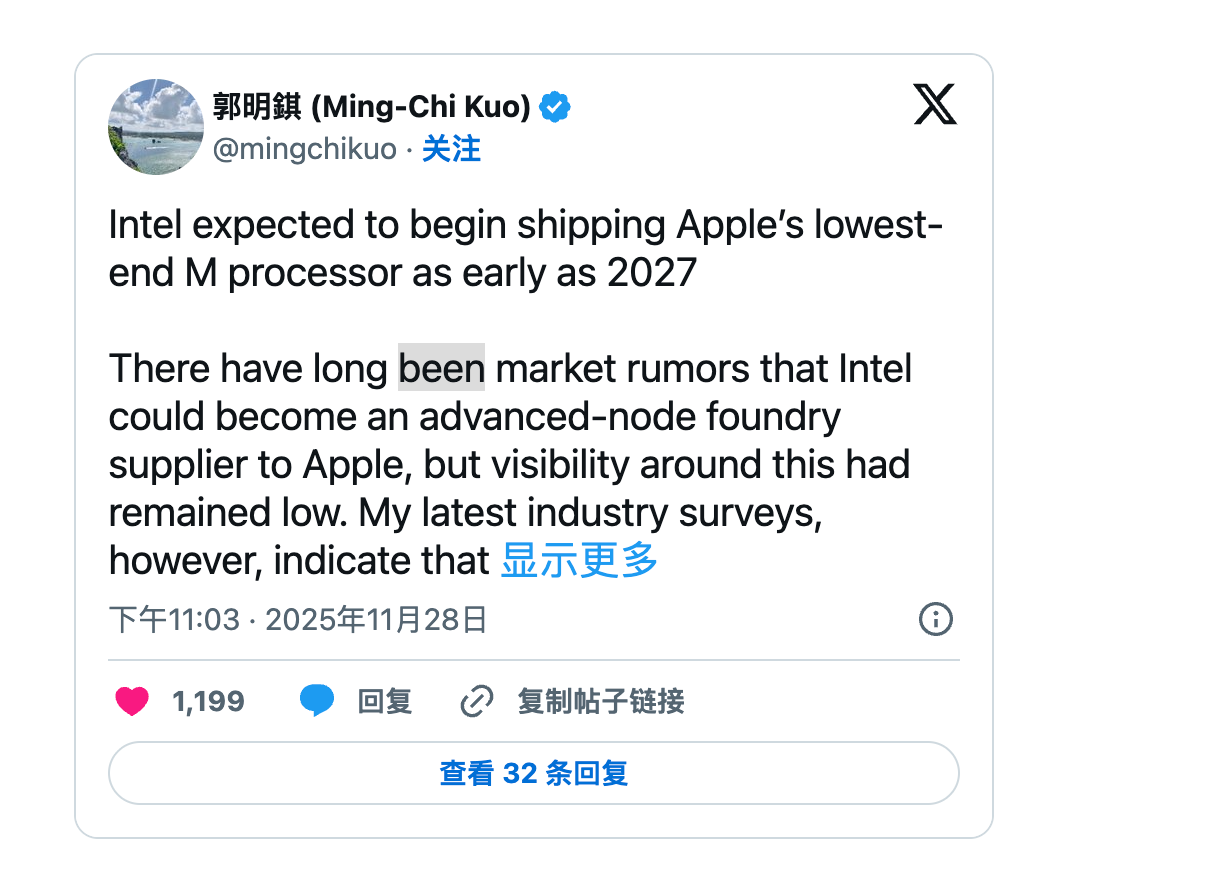Click the blue reply bubble icon
Viewport: 1214px width, 892px height.
tap(317, 702)
